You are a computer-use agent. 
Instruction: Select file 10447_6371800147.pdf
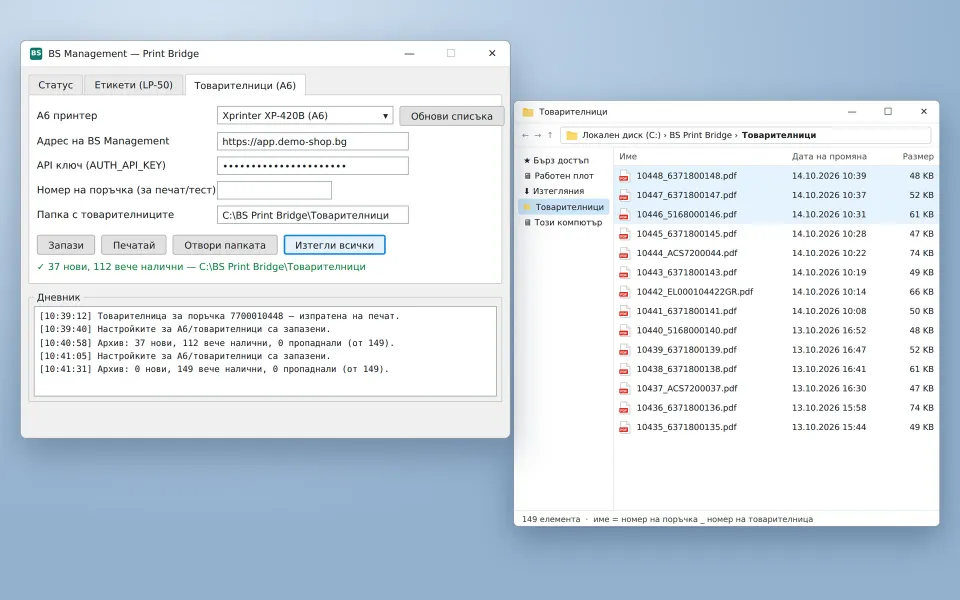tap(776, 195)
